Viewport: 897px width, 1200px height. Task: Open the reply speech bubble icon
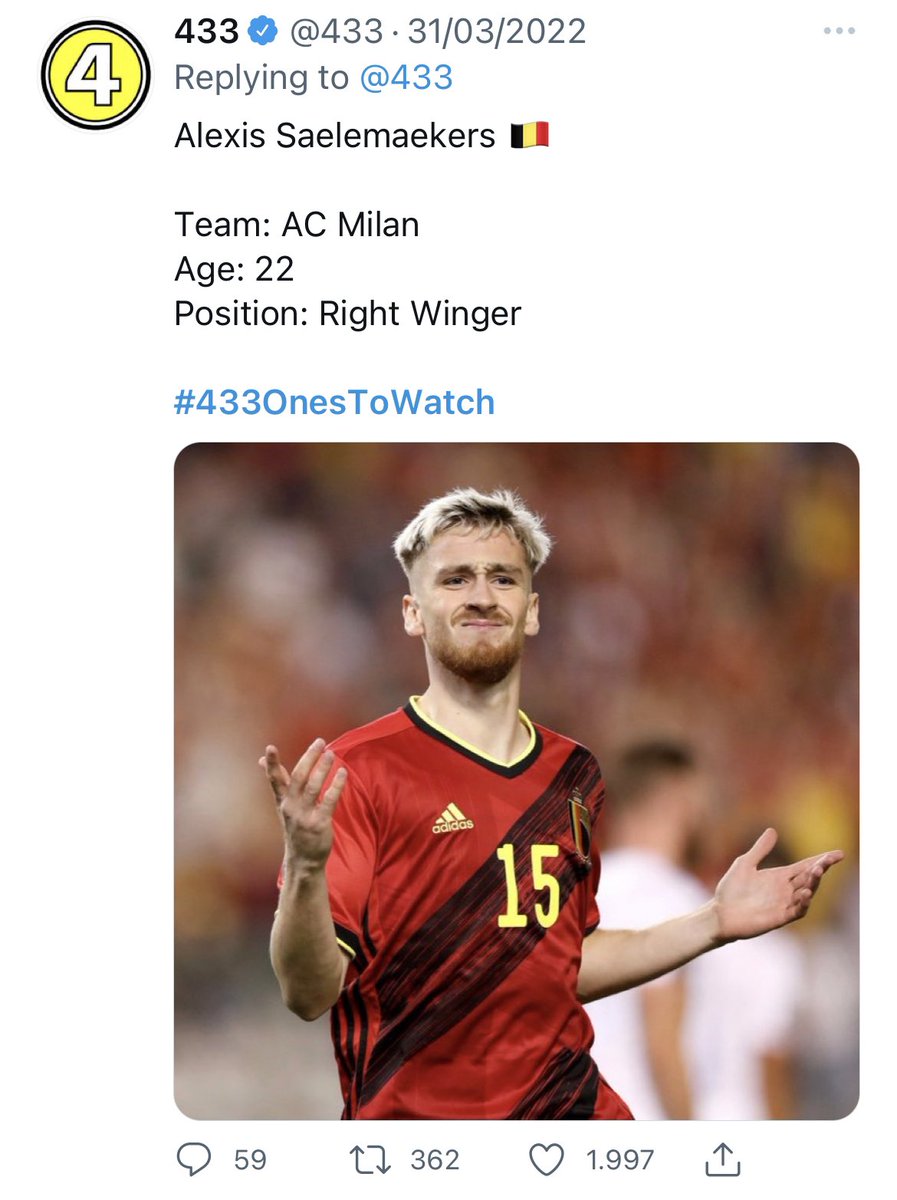192,1160
